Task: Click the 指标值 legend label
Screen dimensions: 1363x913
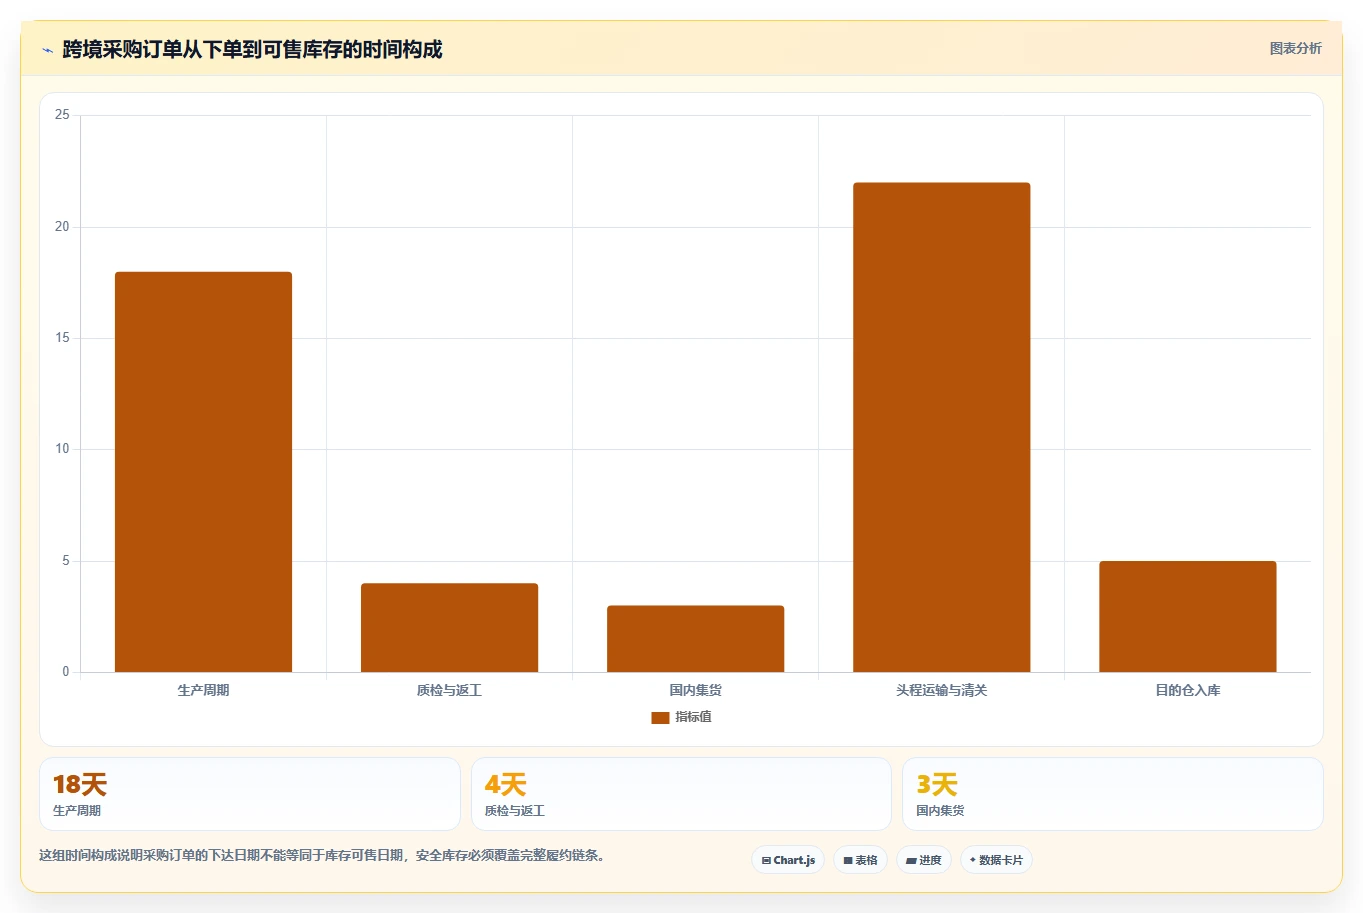Action: (x=693, y=717)
